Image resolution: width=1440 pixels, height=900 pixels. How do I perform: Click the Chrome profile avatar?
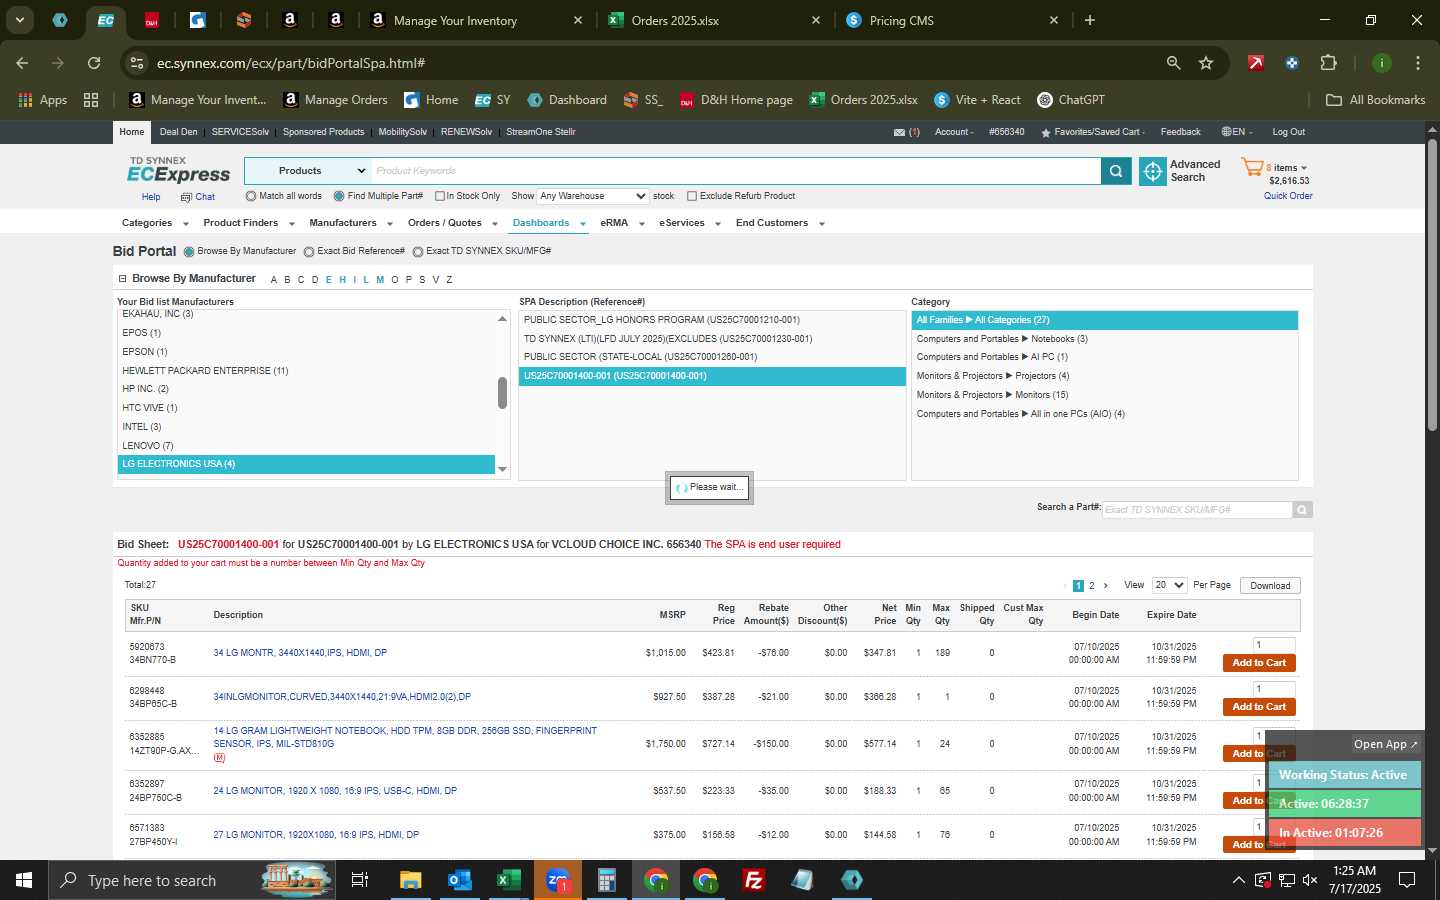1381,63
